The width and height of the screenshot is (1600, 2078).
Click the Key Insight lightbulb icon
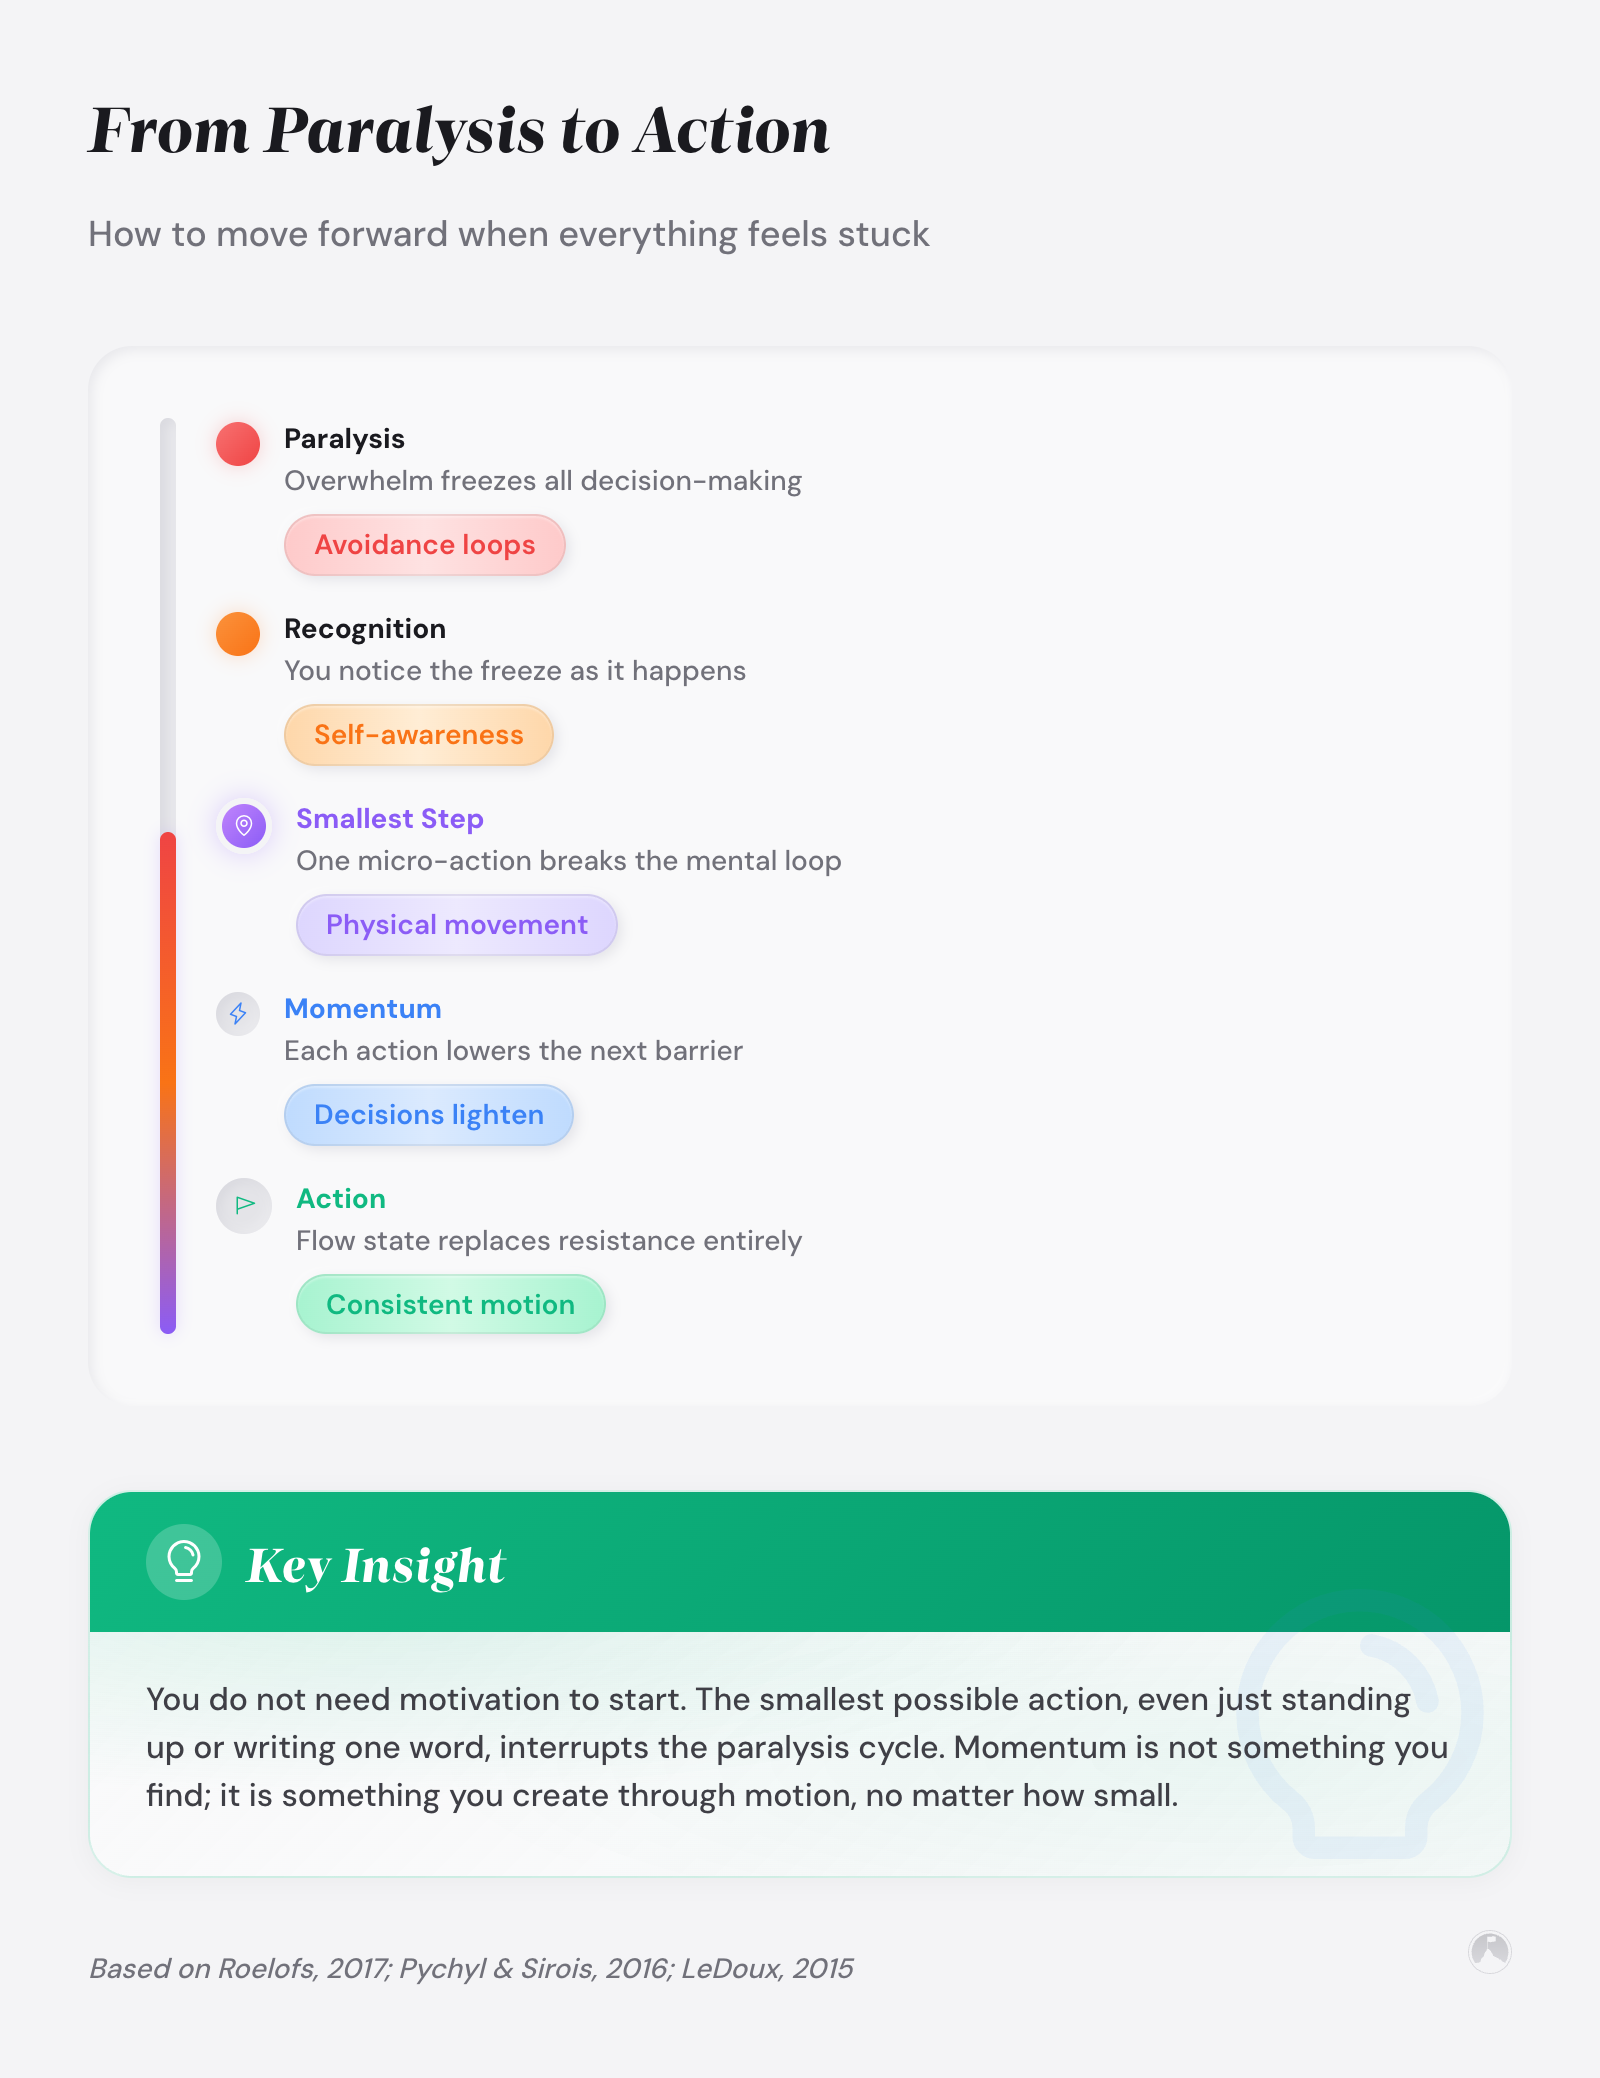tap(184, 1562)
